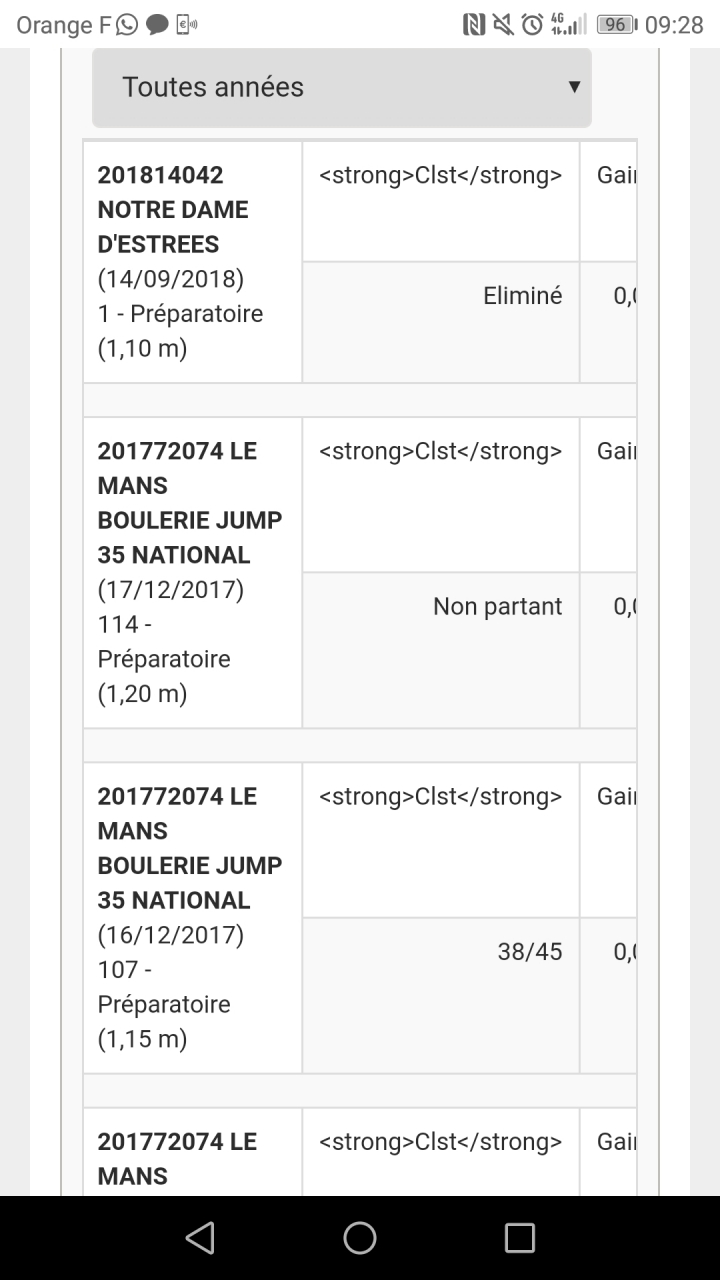Open the Le Mans 16/12/2017 competition entry
This screenshot has height=1280, width=720.
(x=192, y=917)
